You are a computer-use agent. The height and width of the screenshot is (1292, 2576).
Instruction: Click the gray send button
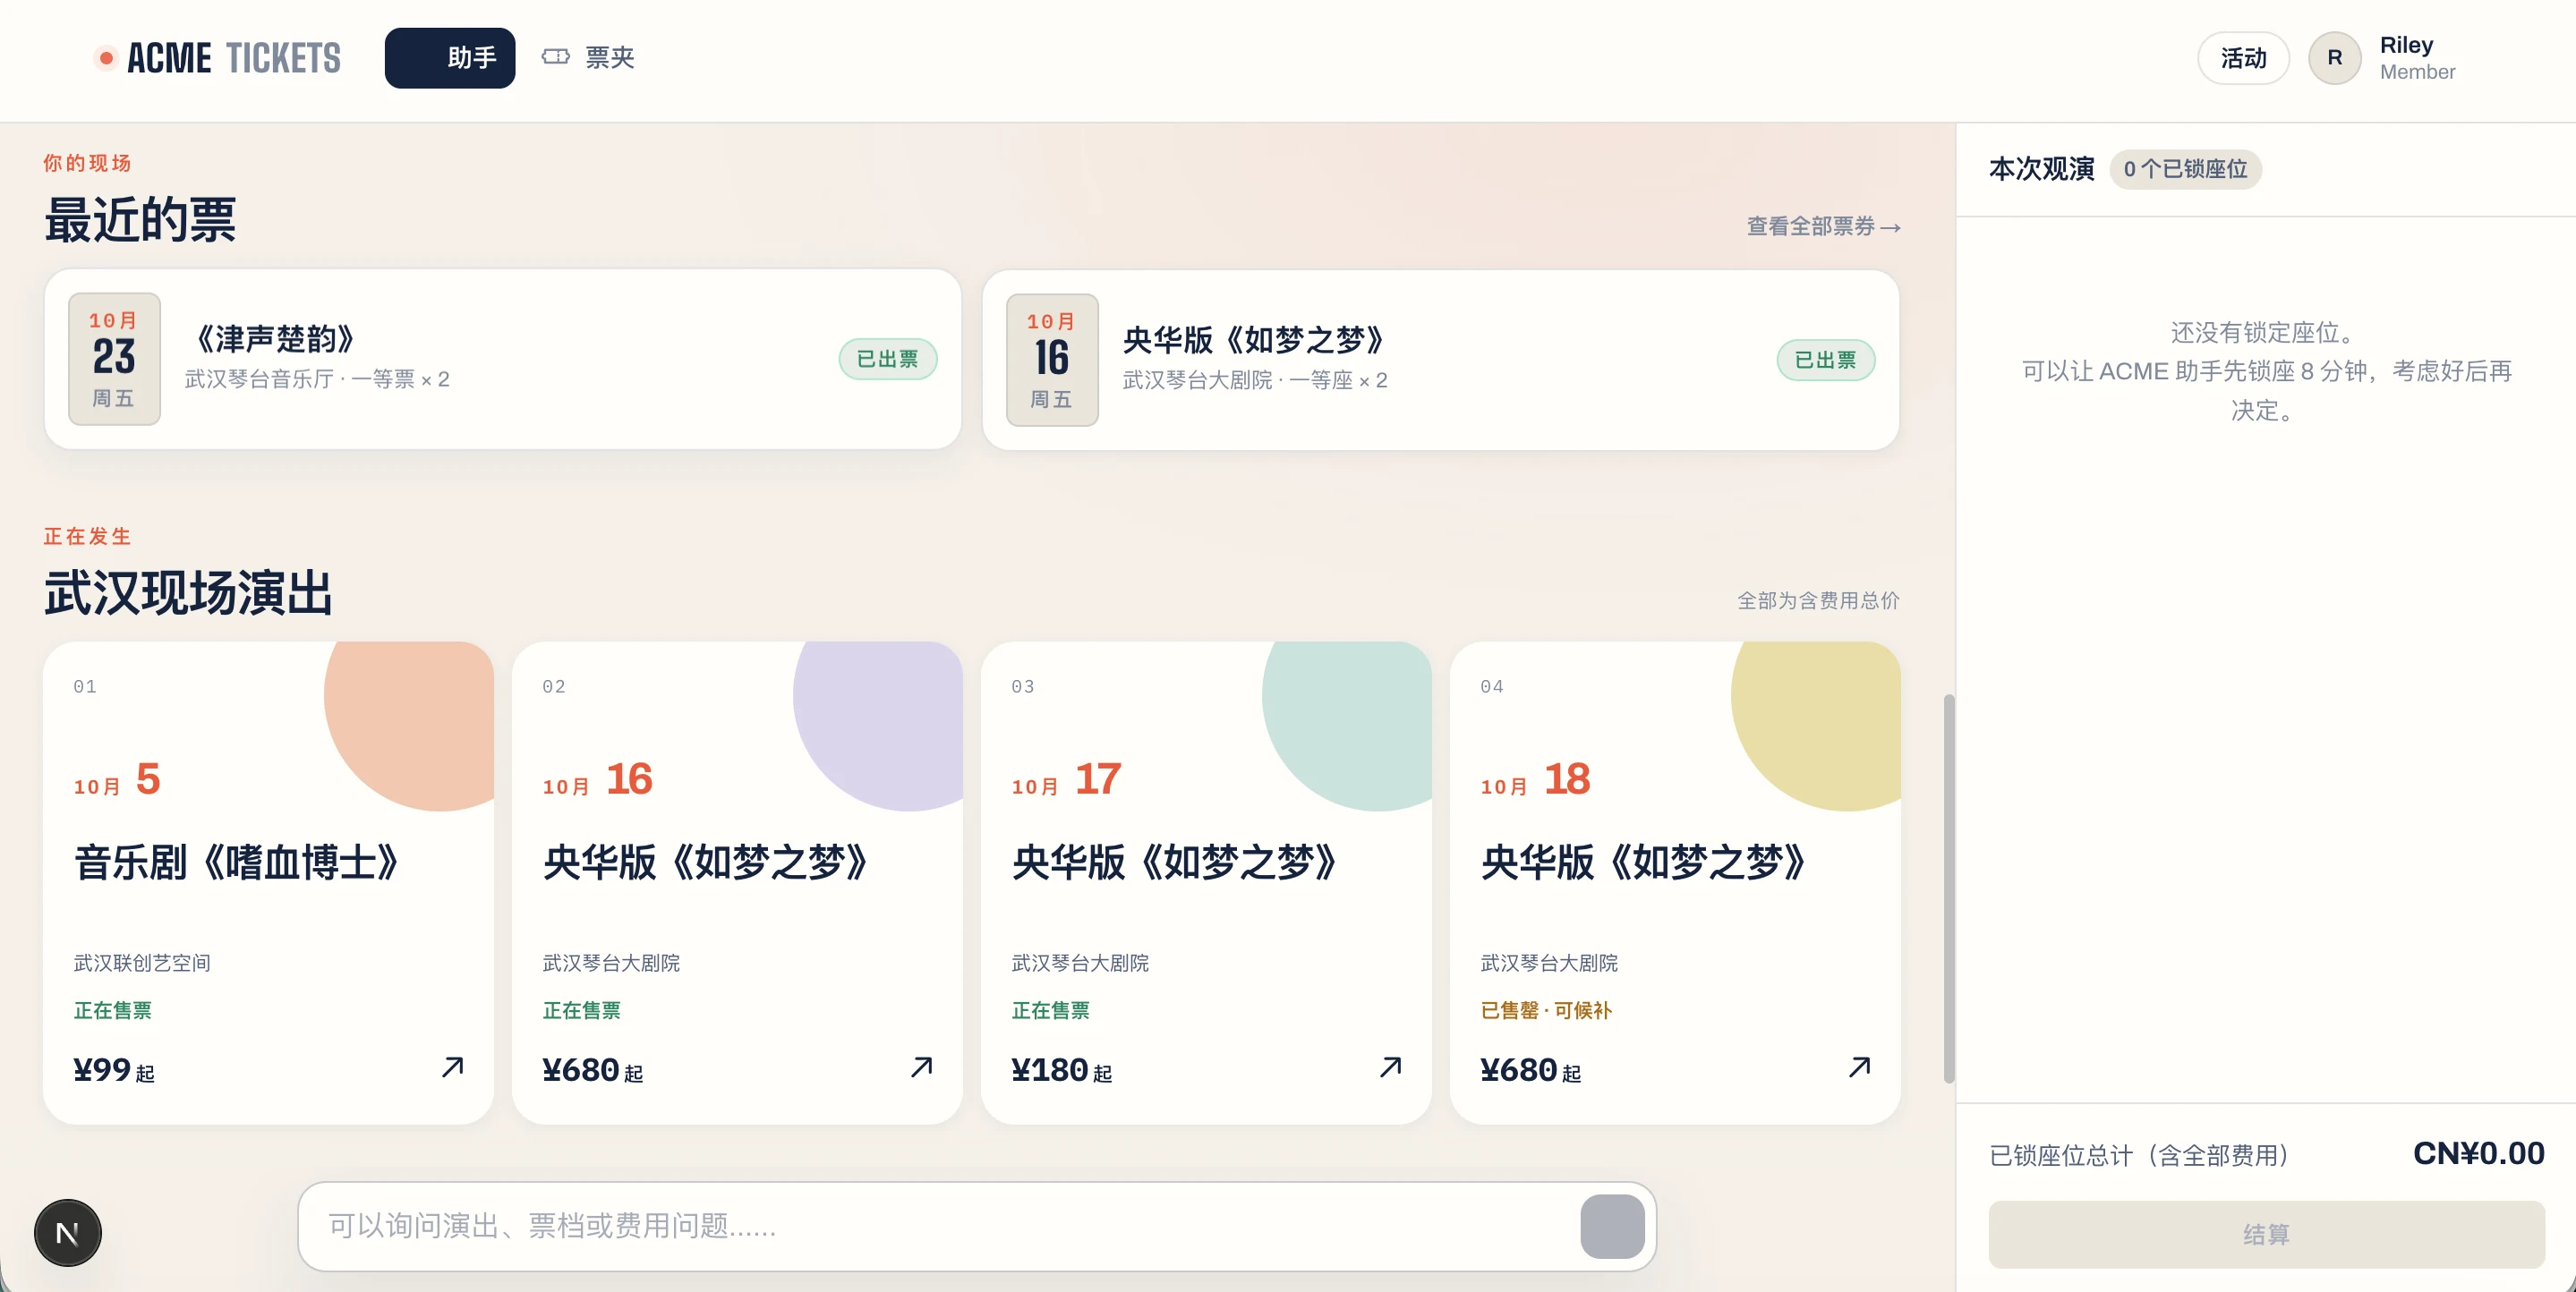[x=1612, y=1226]
